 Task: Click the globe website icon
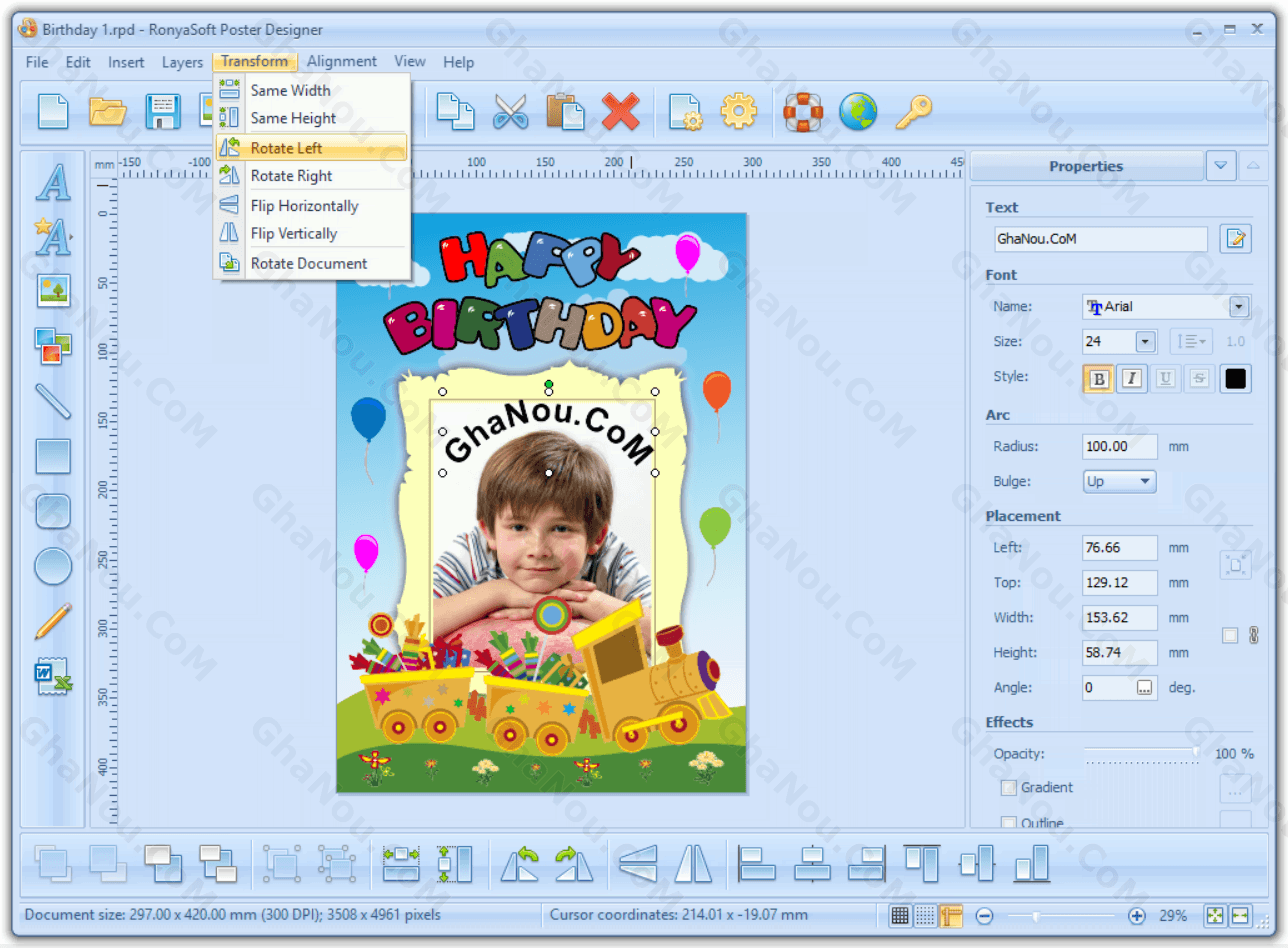[858, 111]
